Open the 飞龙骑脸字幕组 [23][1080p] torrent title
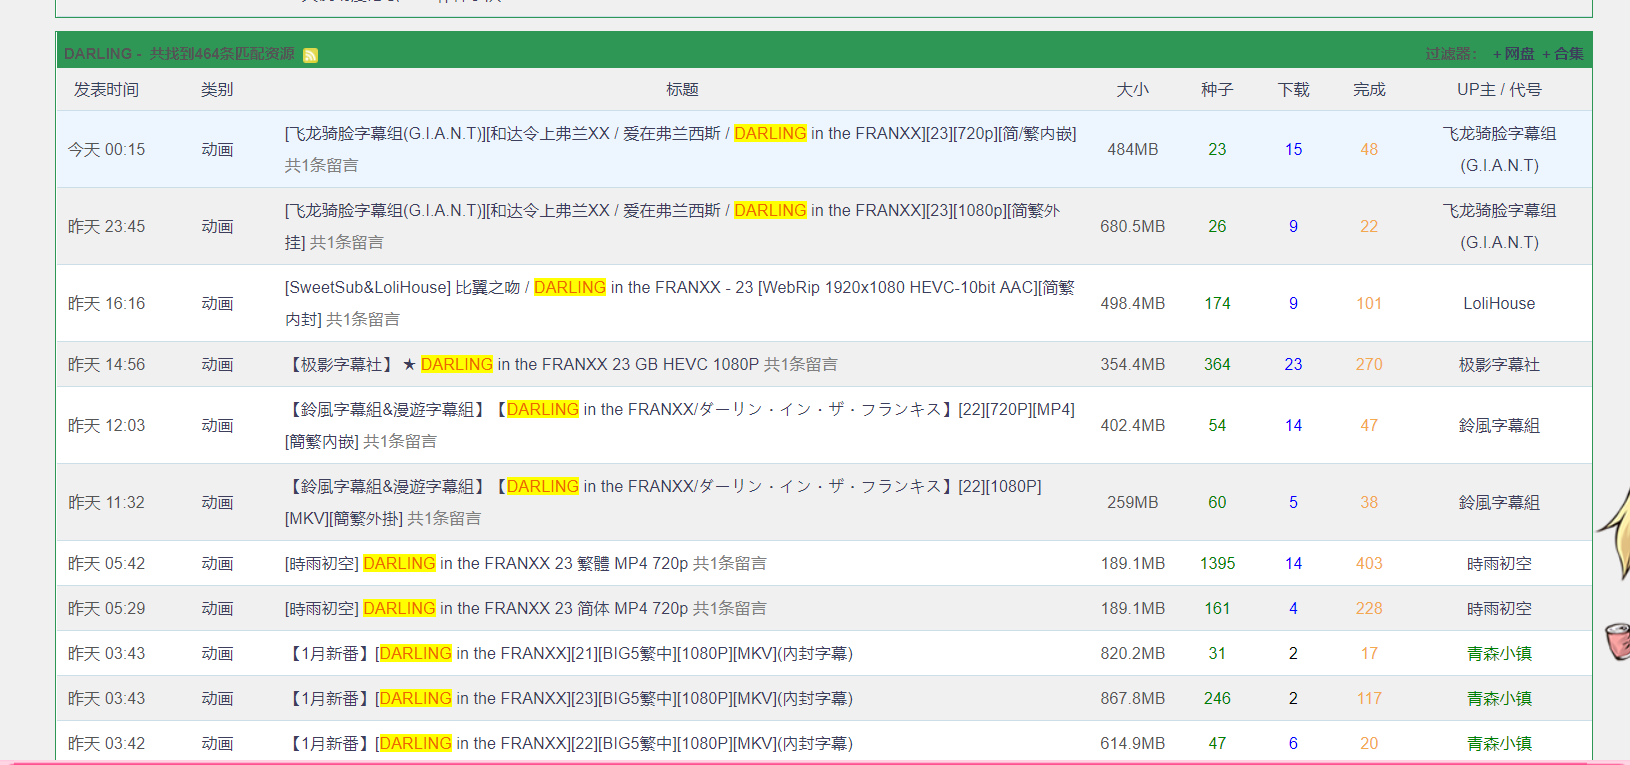Screen dimensions: 1630x765 pos(672,226)
